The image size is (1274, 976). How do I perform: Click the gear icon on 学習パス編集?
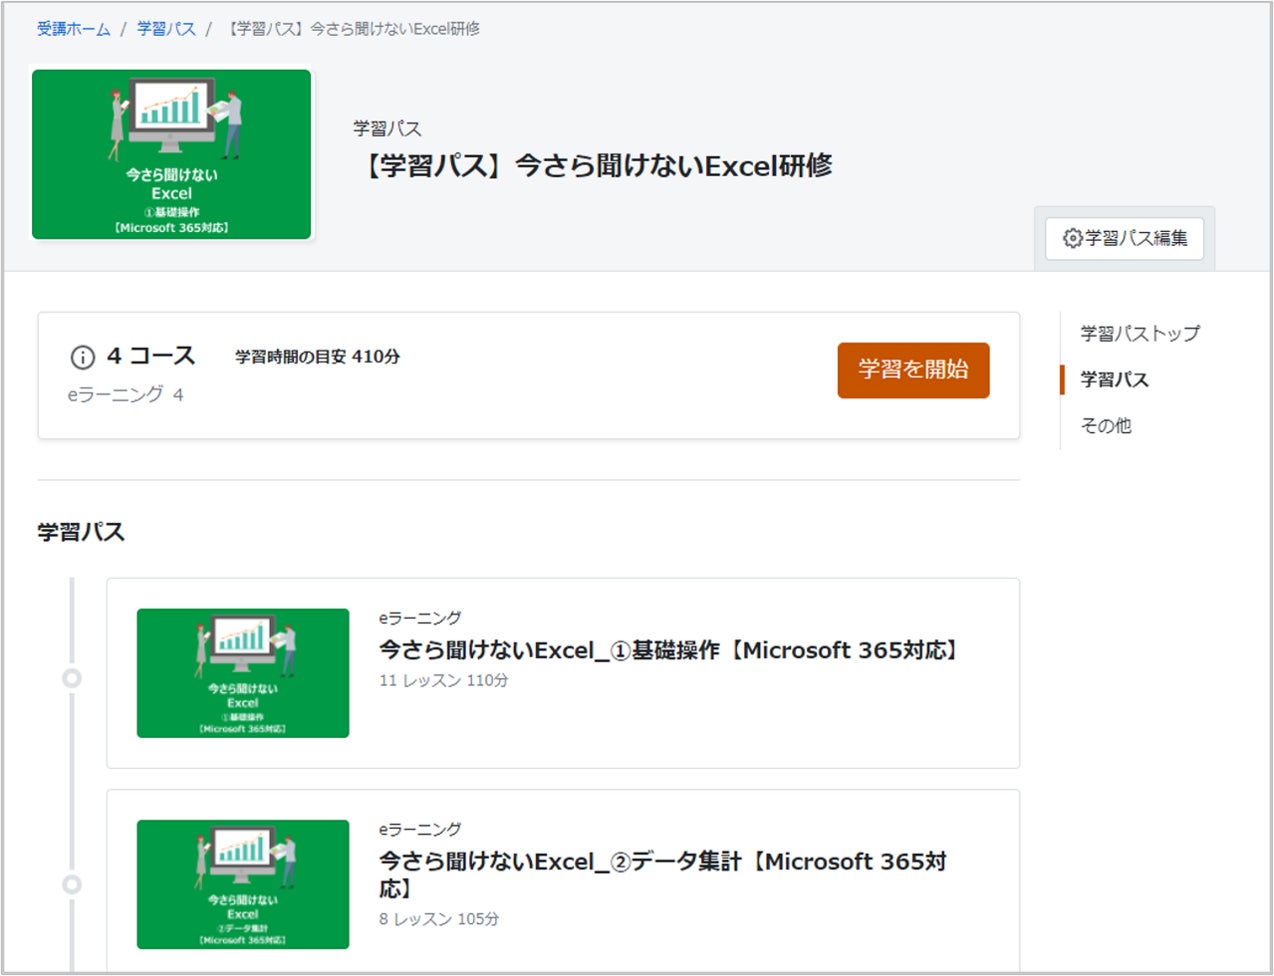coord(1072,238)
